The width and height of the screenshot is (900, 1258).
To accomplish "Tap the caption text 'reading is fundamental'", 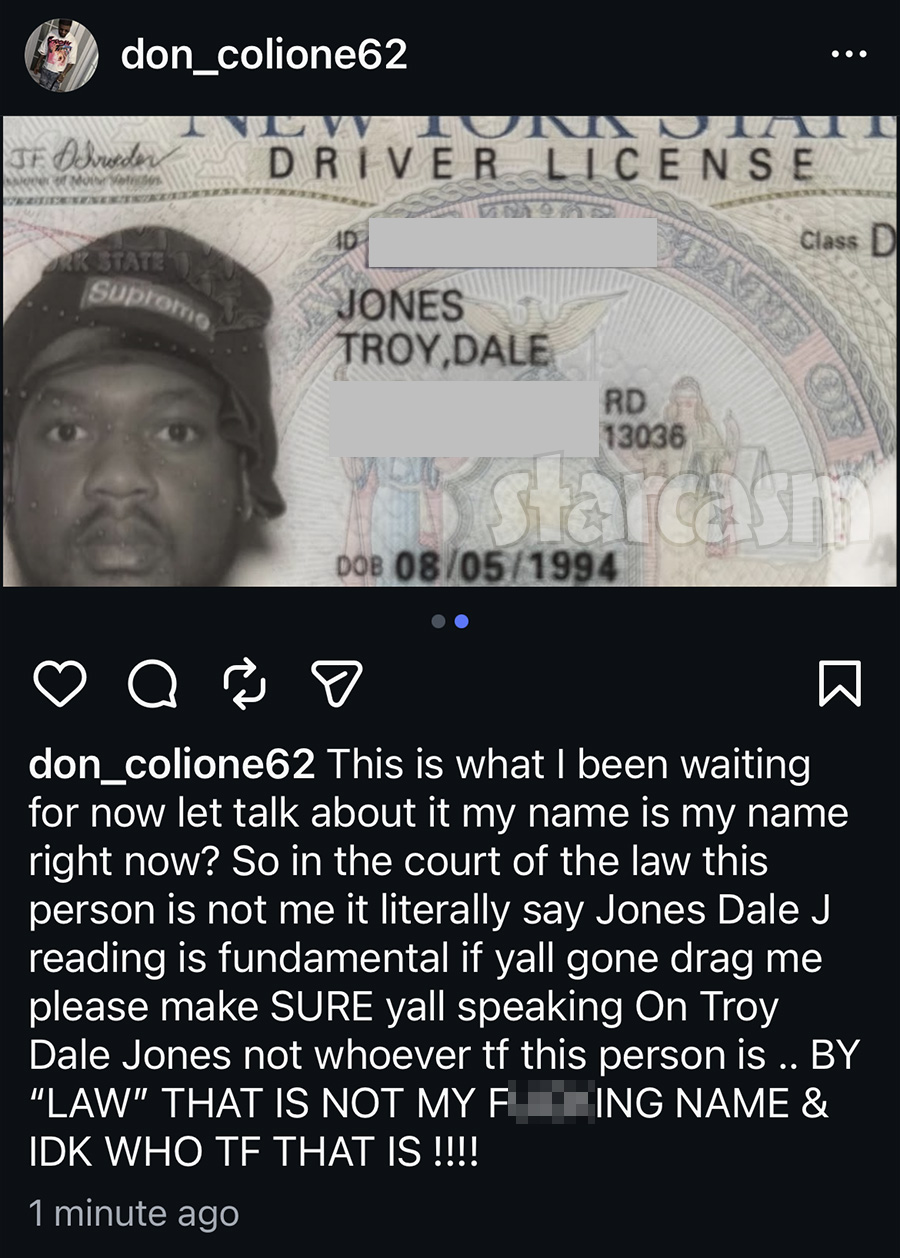I will (238, 959).
